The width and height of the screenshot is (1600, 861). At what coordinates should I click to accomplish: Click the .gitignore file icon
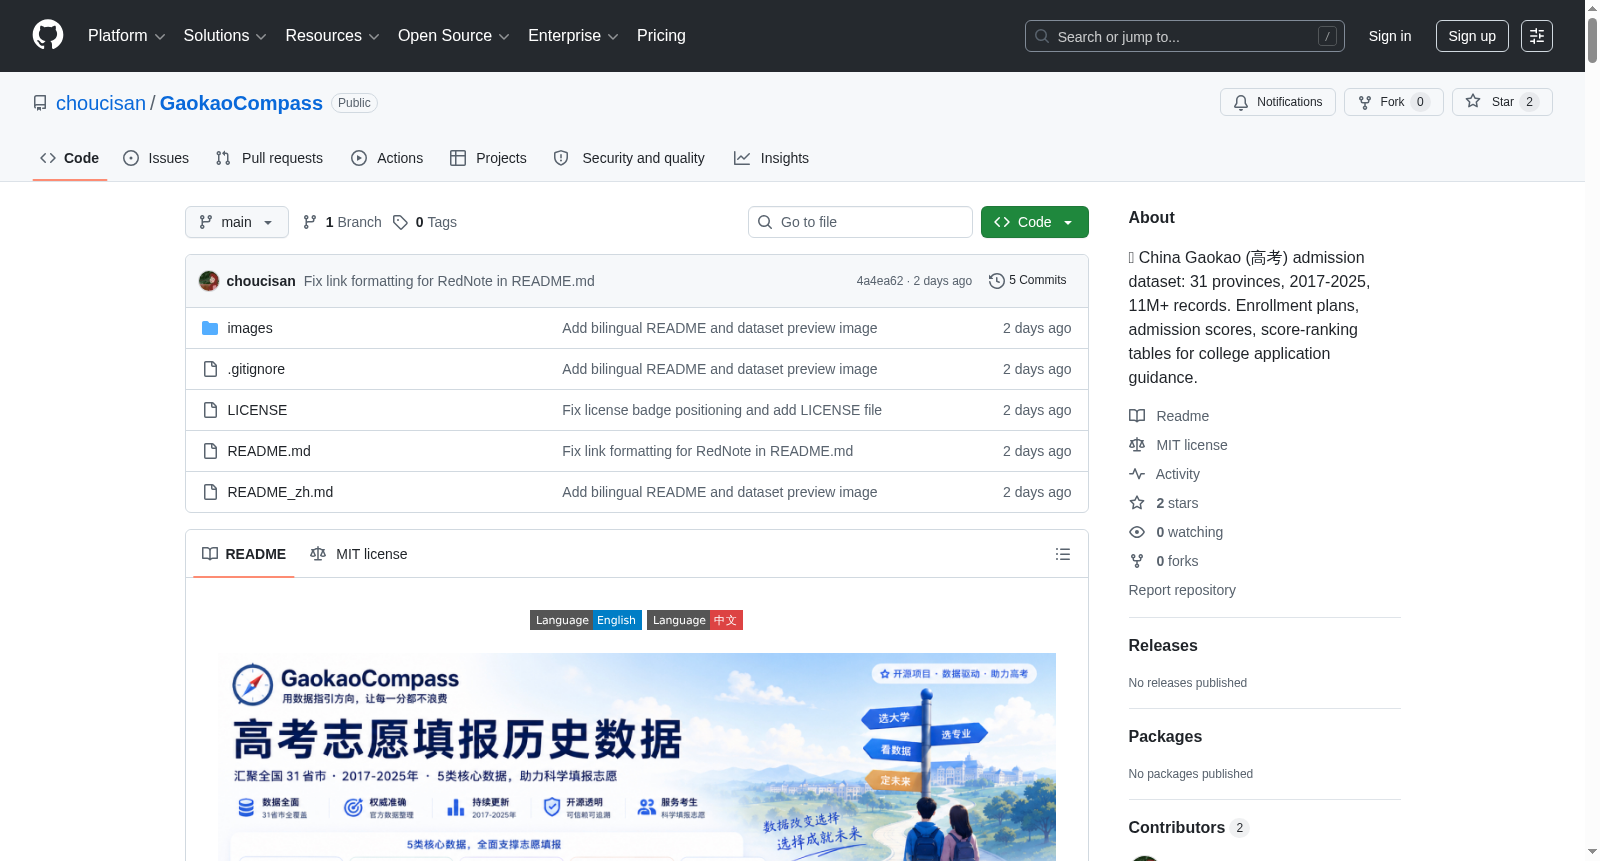coord(210,369)
